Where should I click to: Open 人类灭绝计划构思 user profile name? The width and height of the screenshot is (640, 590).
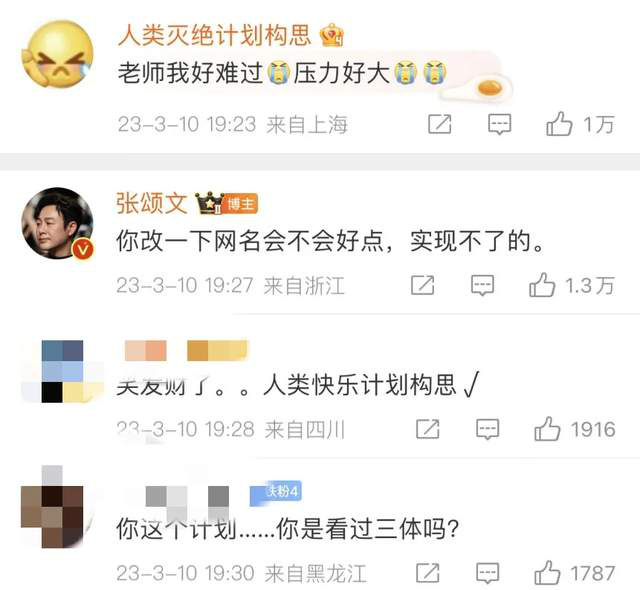214,35
